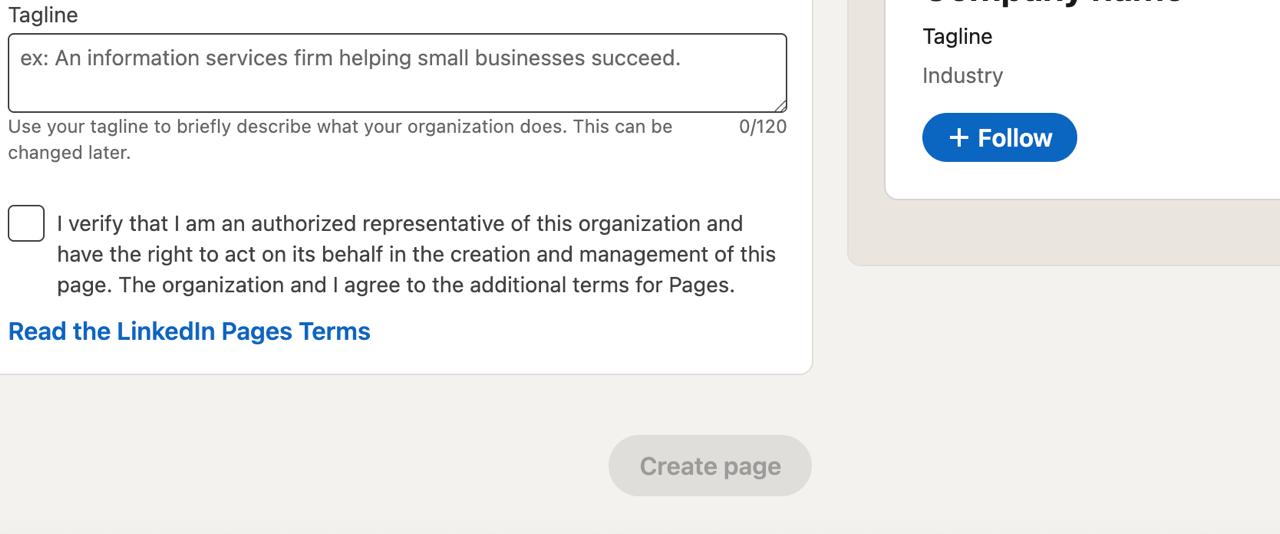Click the Tagline label above the text field
This screenshot has width=1280, height=534.
[x=43, y=15]
